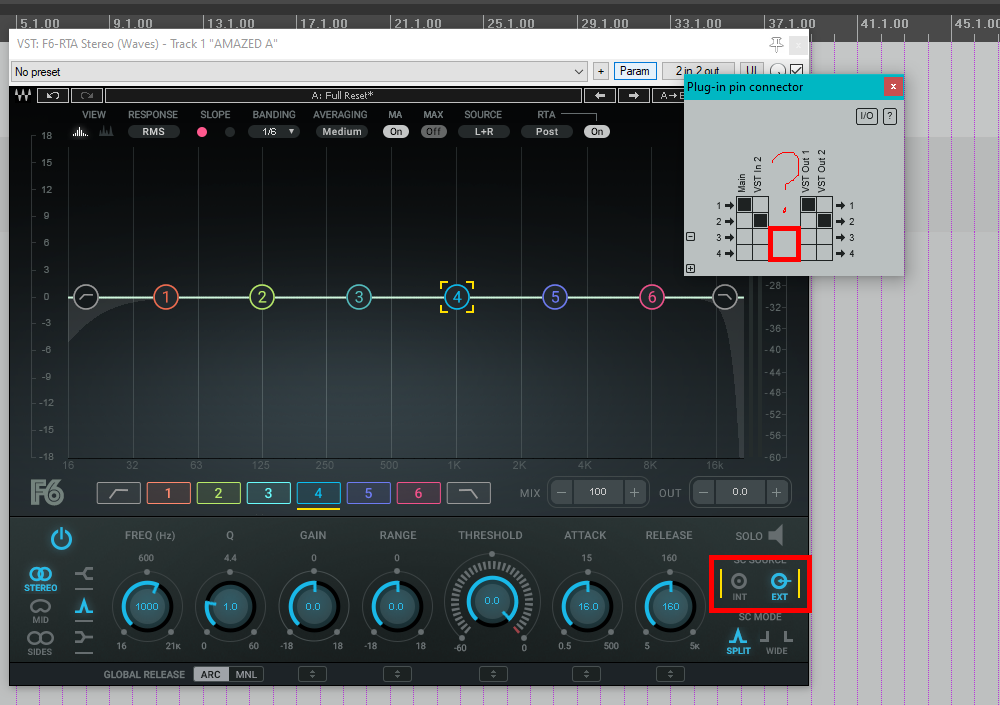Toggle plugin bypass checkbox

point(797,70)
